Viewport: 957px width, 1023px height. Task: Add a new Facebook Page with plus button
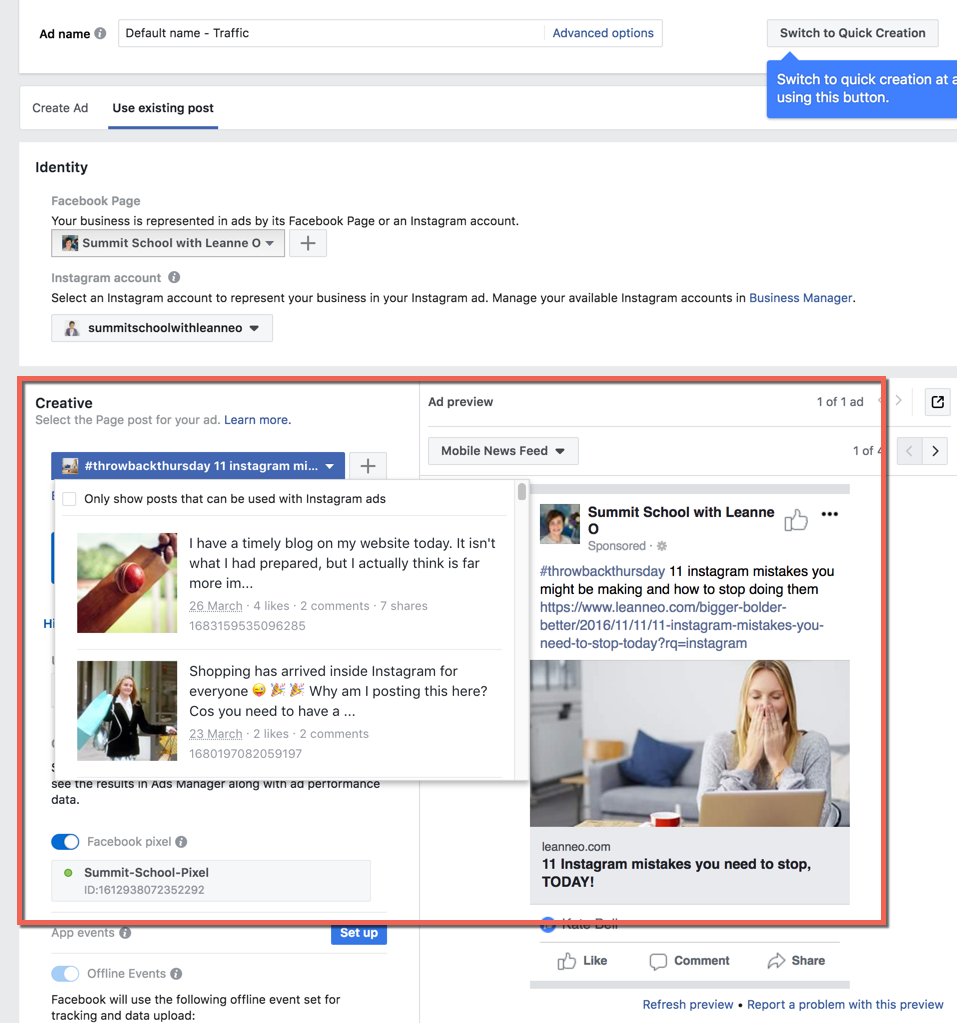[x=308, y=243]
